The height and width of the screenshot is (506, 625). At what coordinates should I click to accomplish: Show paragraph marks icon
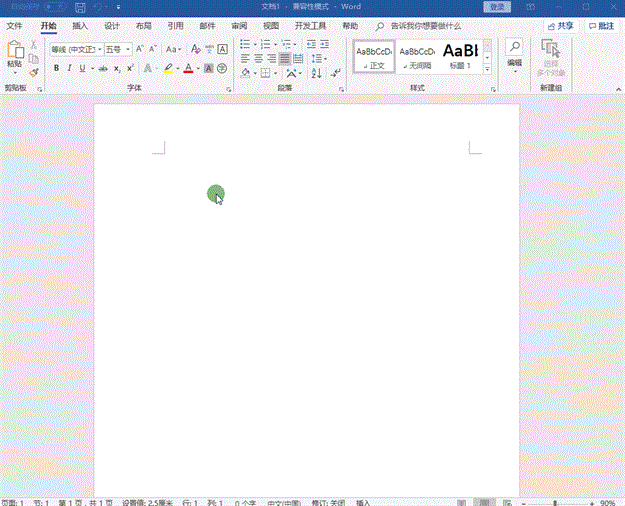tap(334, 73)
